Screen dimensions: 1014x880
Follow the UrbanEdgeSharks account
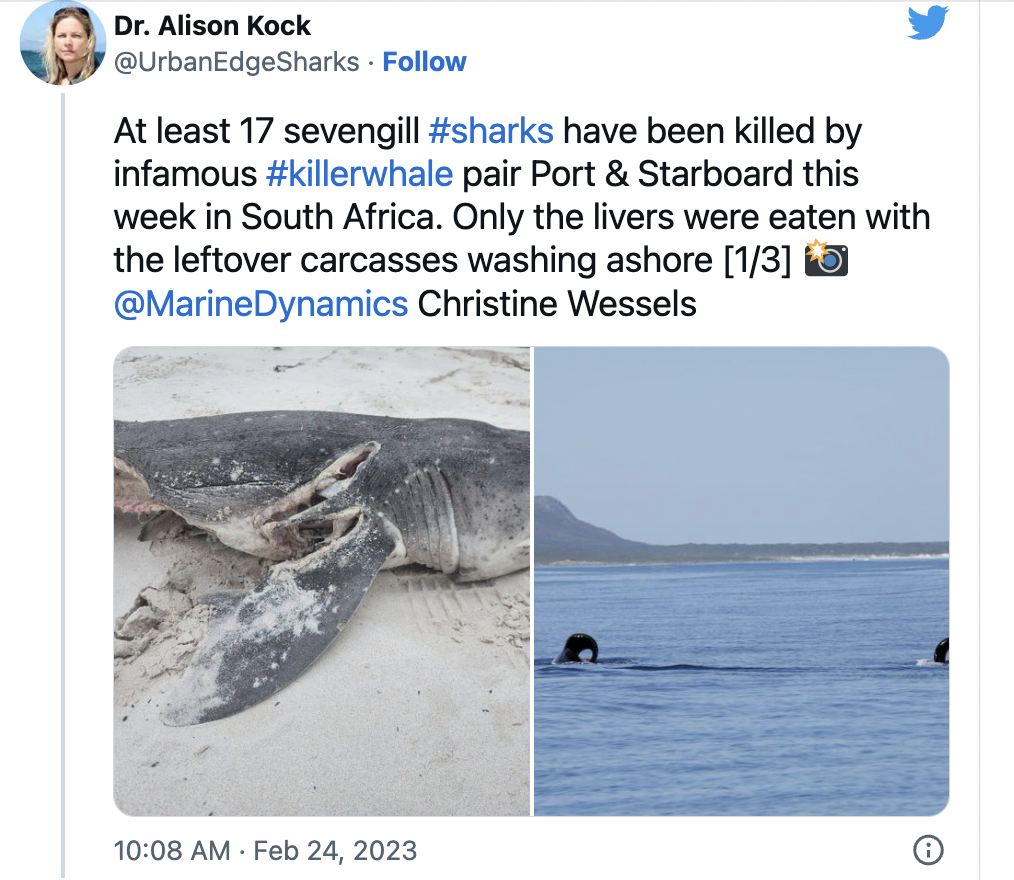click(424, 62)
